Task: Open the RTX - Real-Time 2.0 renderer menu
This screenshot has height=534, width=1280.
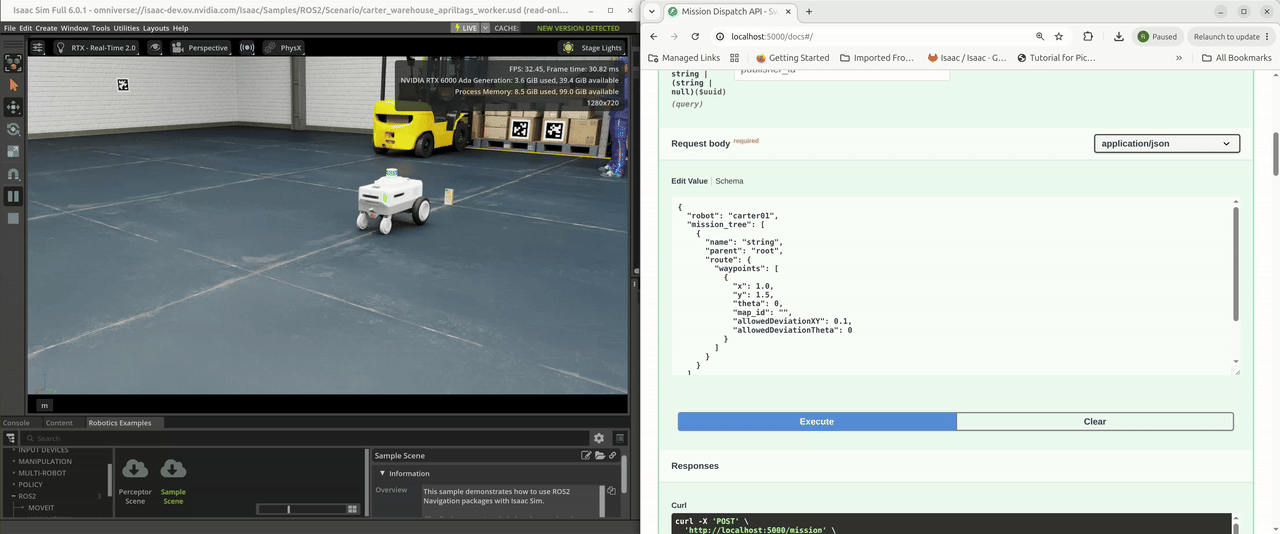Action: coord(95,47)
